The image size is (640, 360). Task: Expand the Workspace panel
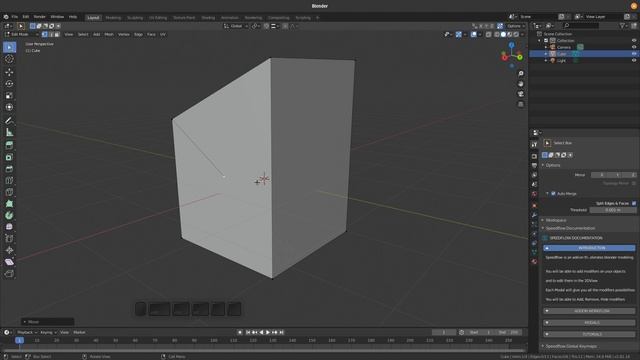click(543, 220)
